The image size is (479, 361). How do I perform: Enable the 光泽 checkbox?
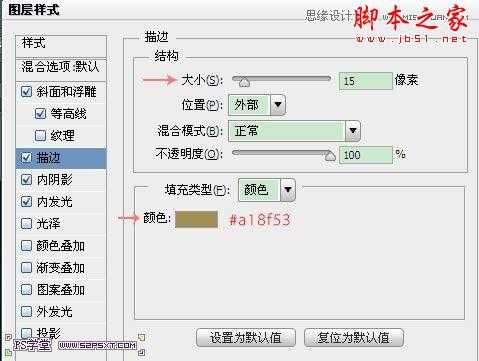click(26, 224)
